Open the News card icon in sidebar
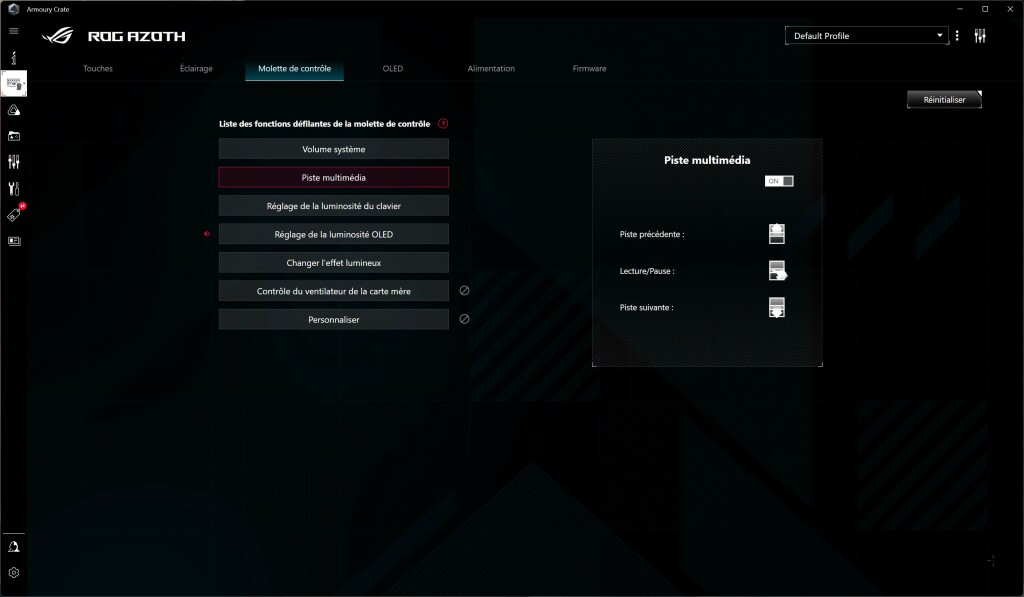1024x597 pixels. pos(14,241)
